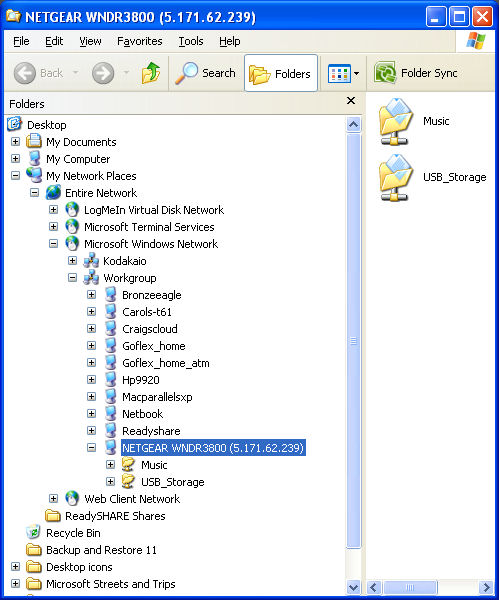499x600 pixels.
Task: Select Web Client Network icon
Action: tap(72, 498)
